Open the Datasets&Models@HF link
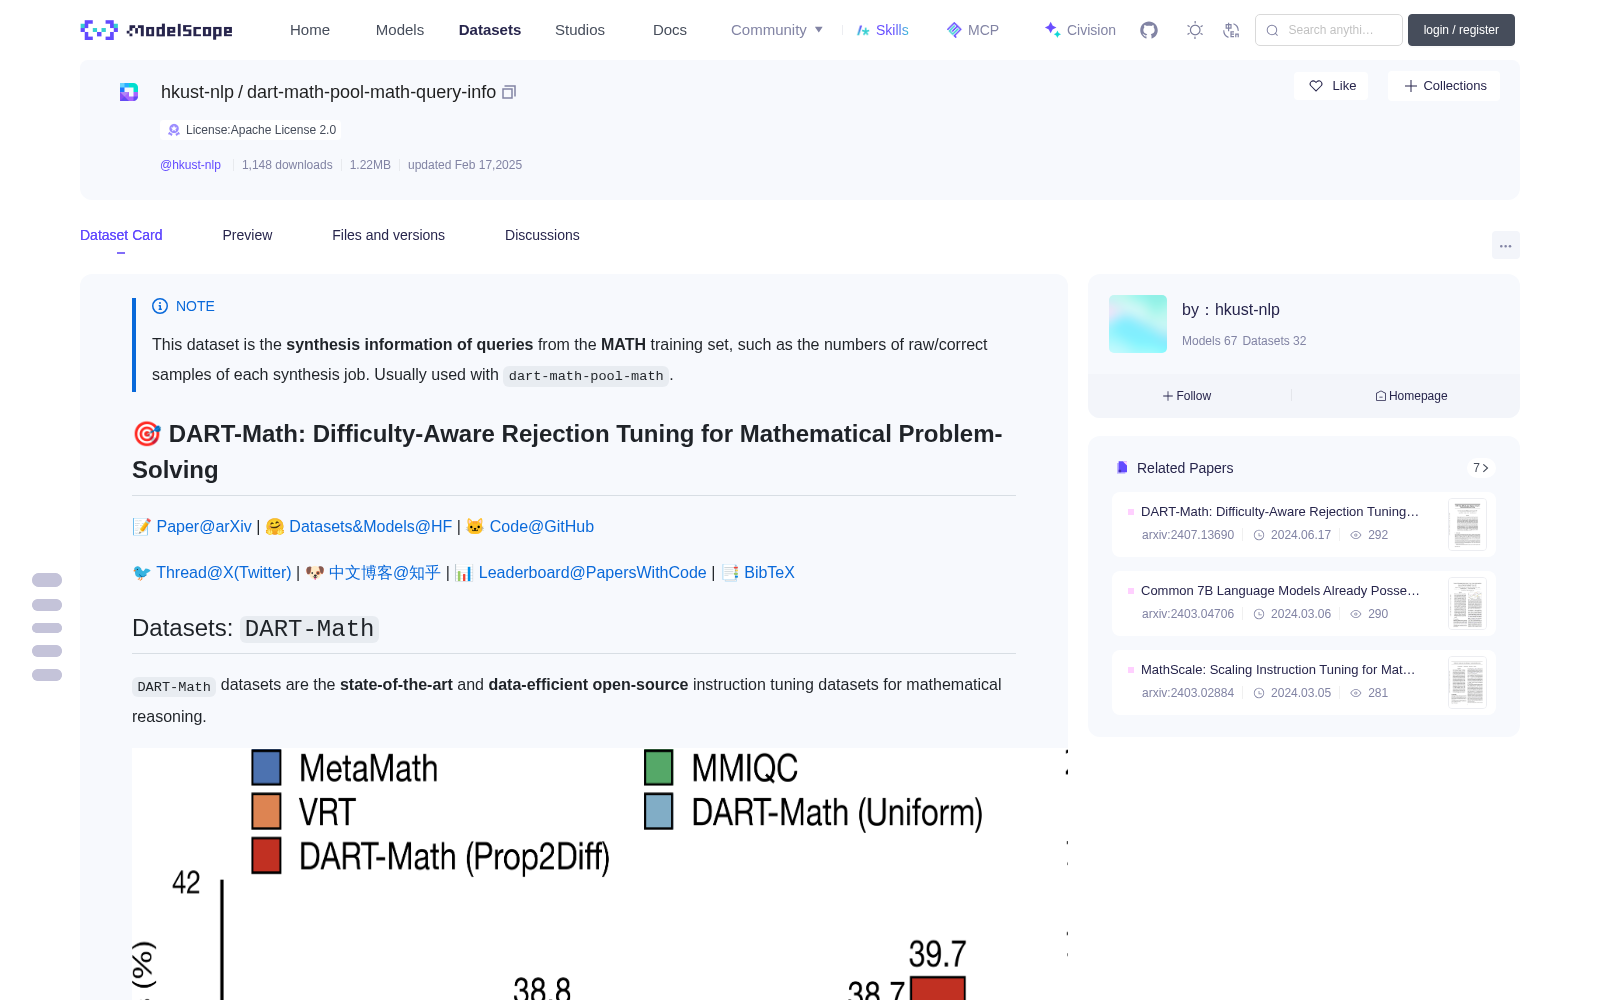This screenshot has width=1600, height=1000. pos(370,526)
